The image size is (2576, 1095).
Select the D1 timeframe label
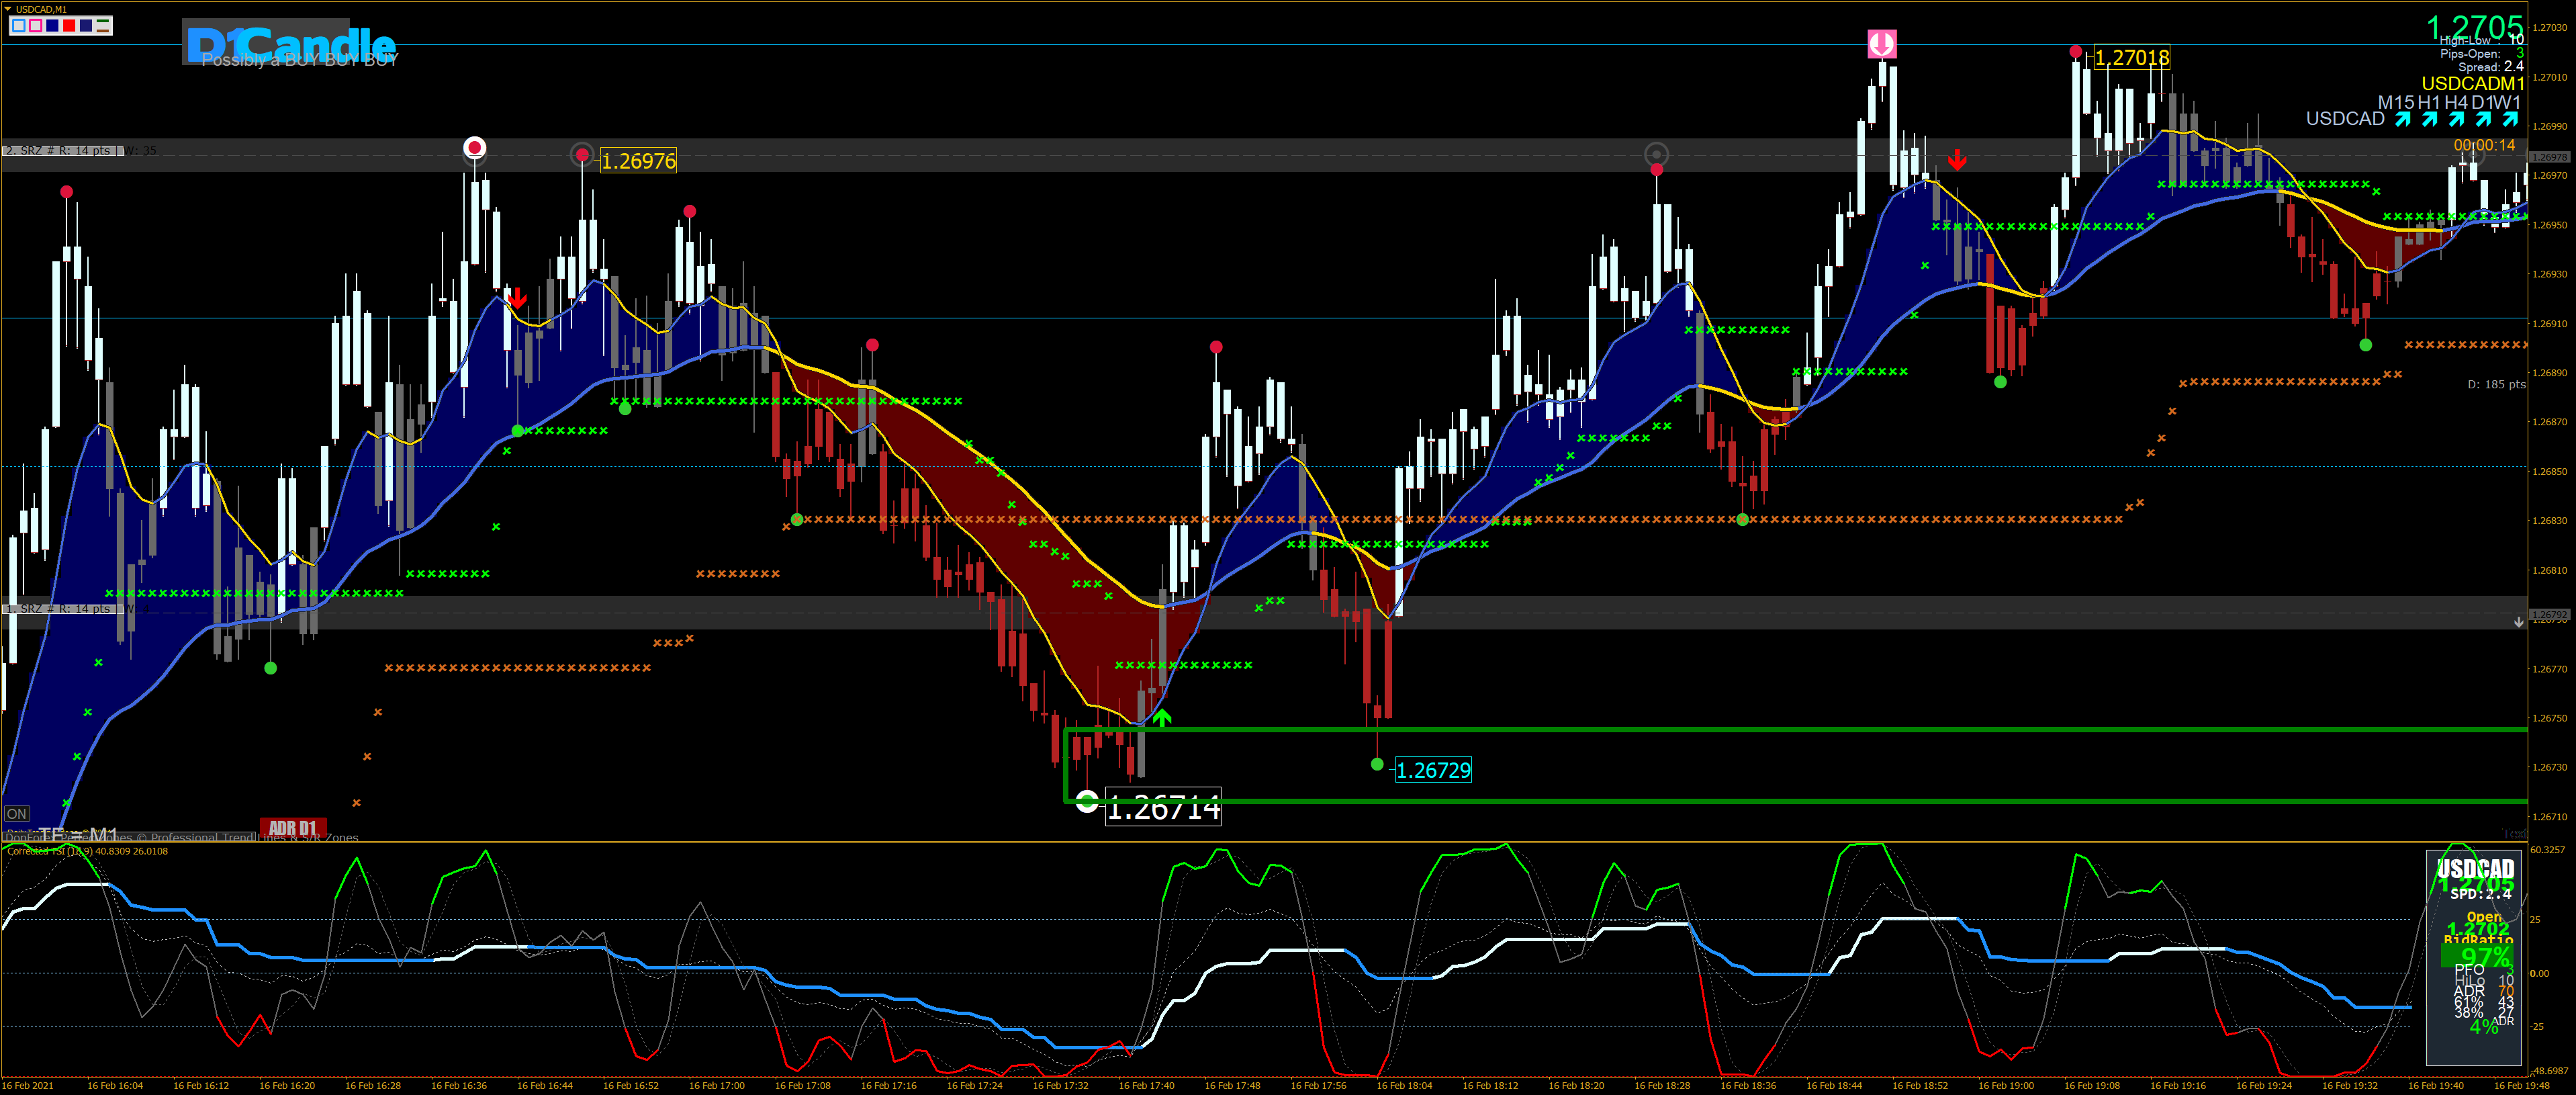tap(2482, 103)
